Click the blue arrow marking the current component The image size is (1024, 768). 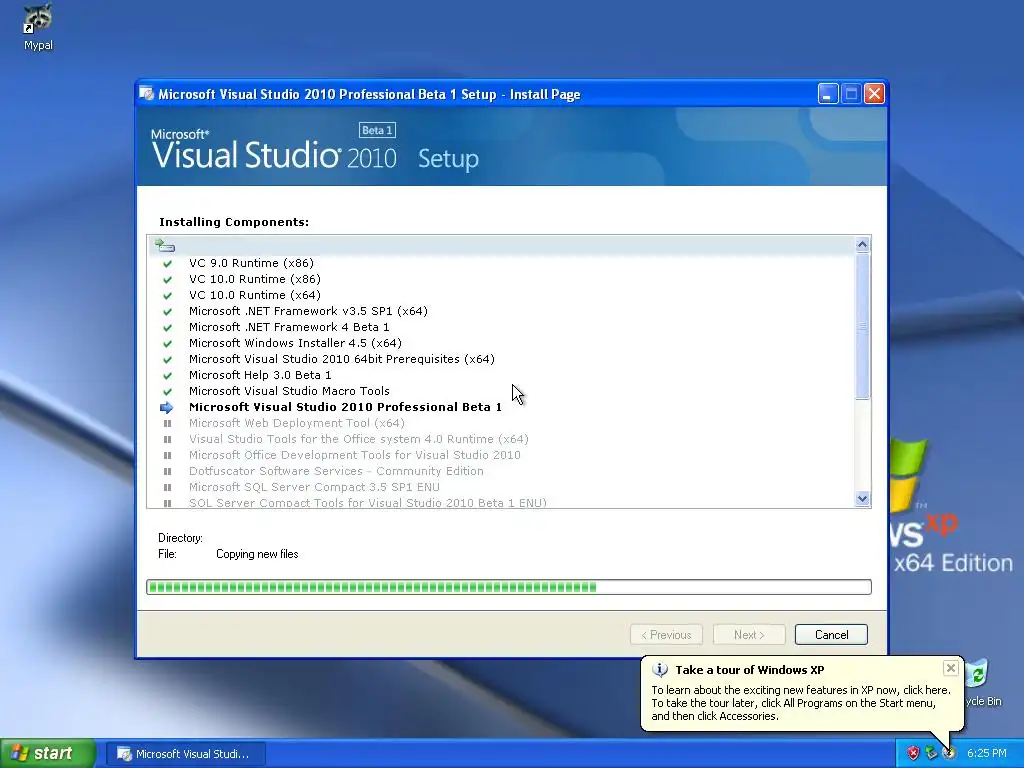pyautogui.click(x=167, y=408)
